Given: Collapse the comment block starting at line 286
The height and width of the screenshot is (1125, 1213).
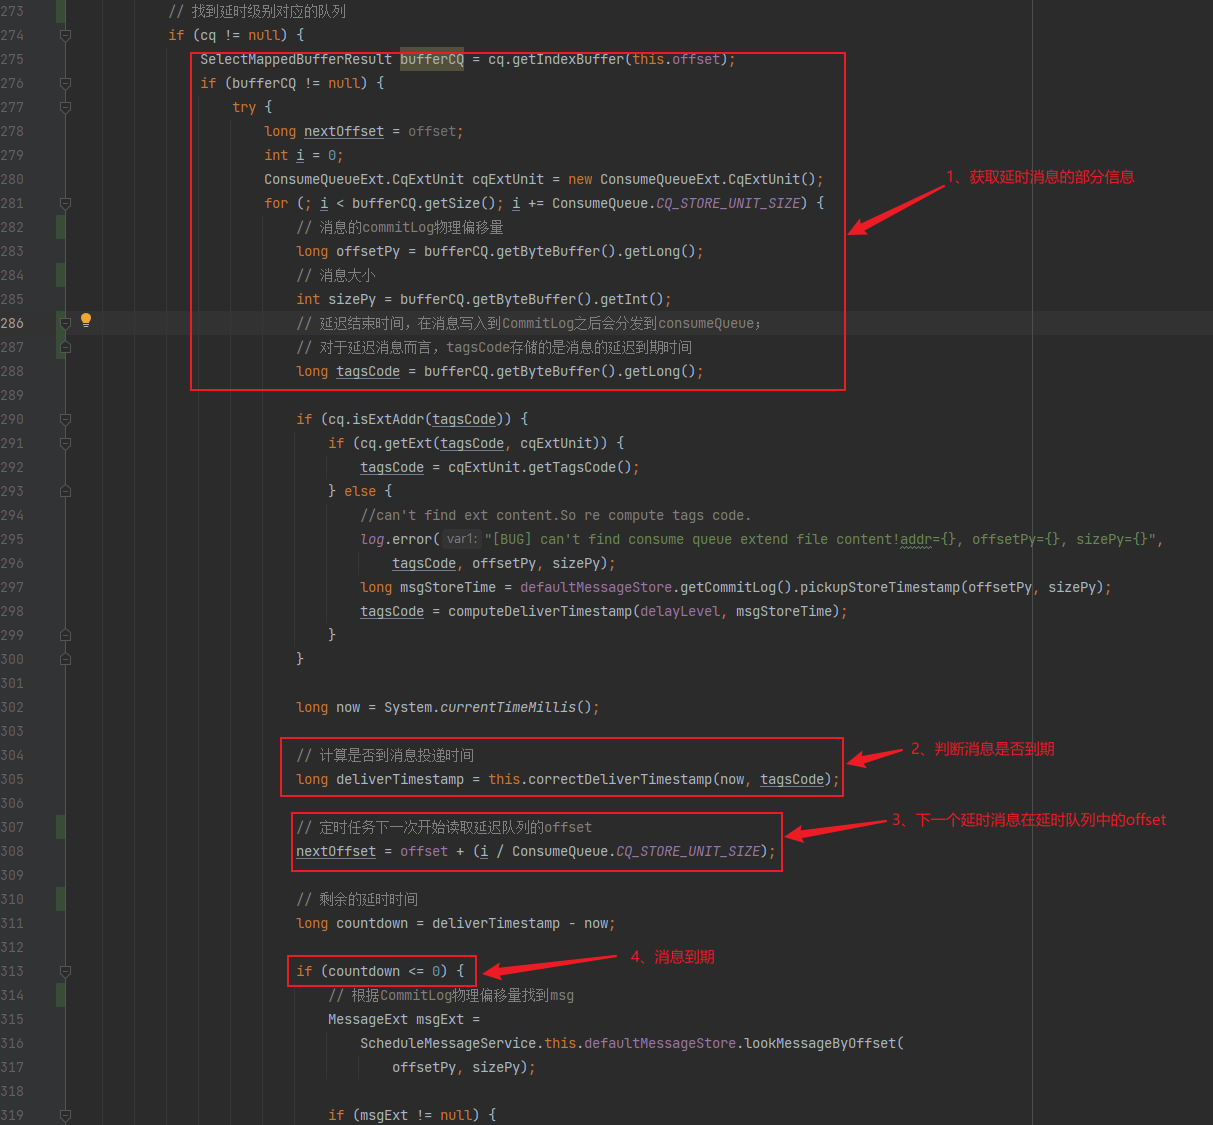Looking at the screenshot, I should [x=65, y=323].
